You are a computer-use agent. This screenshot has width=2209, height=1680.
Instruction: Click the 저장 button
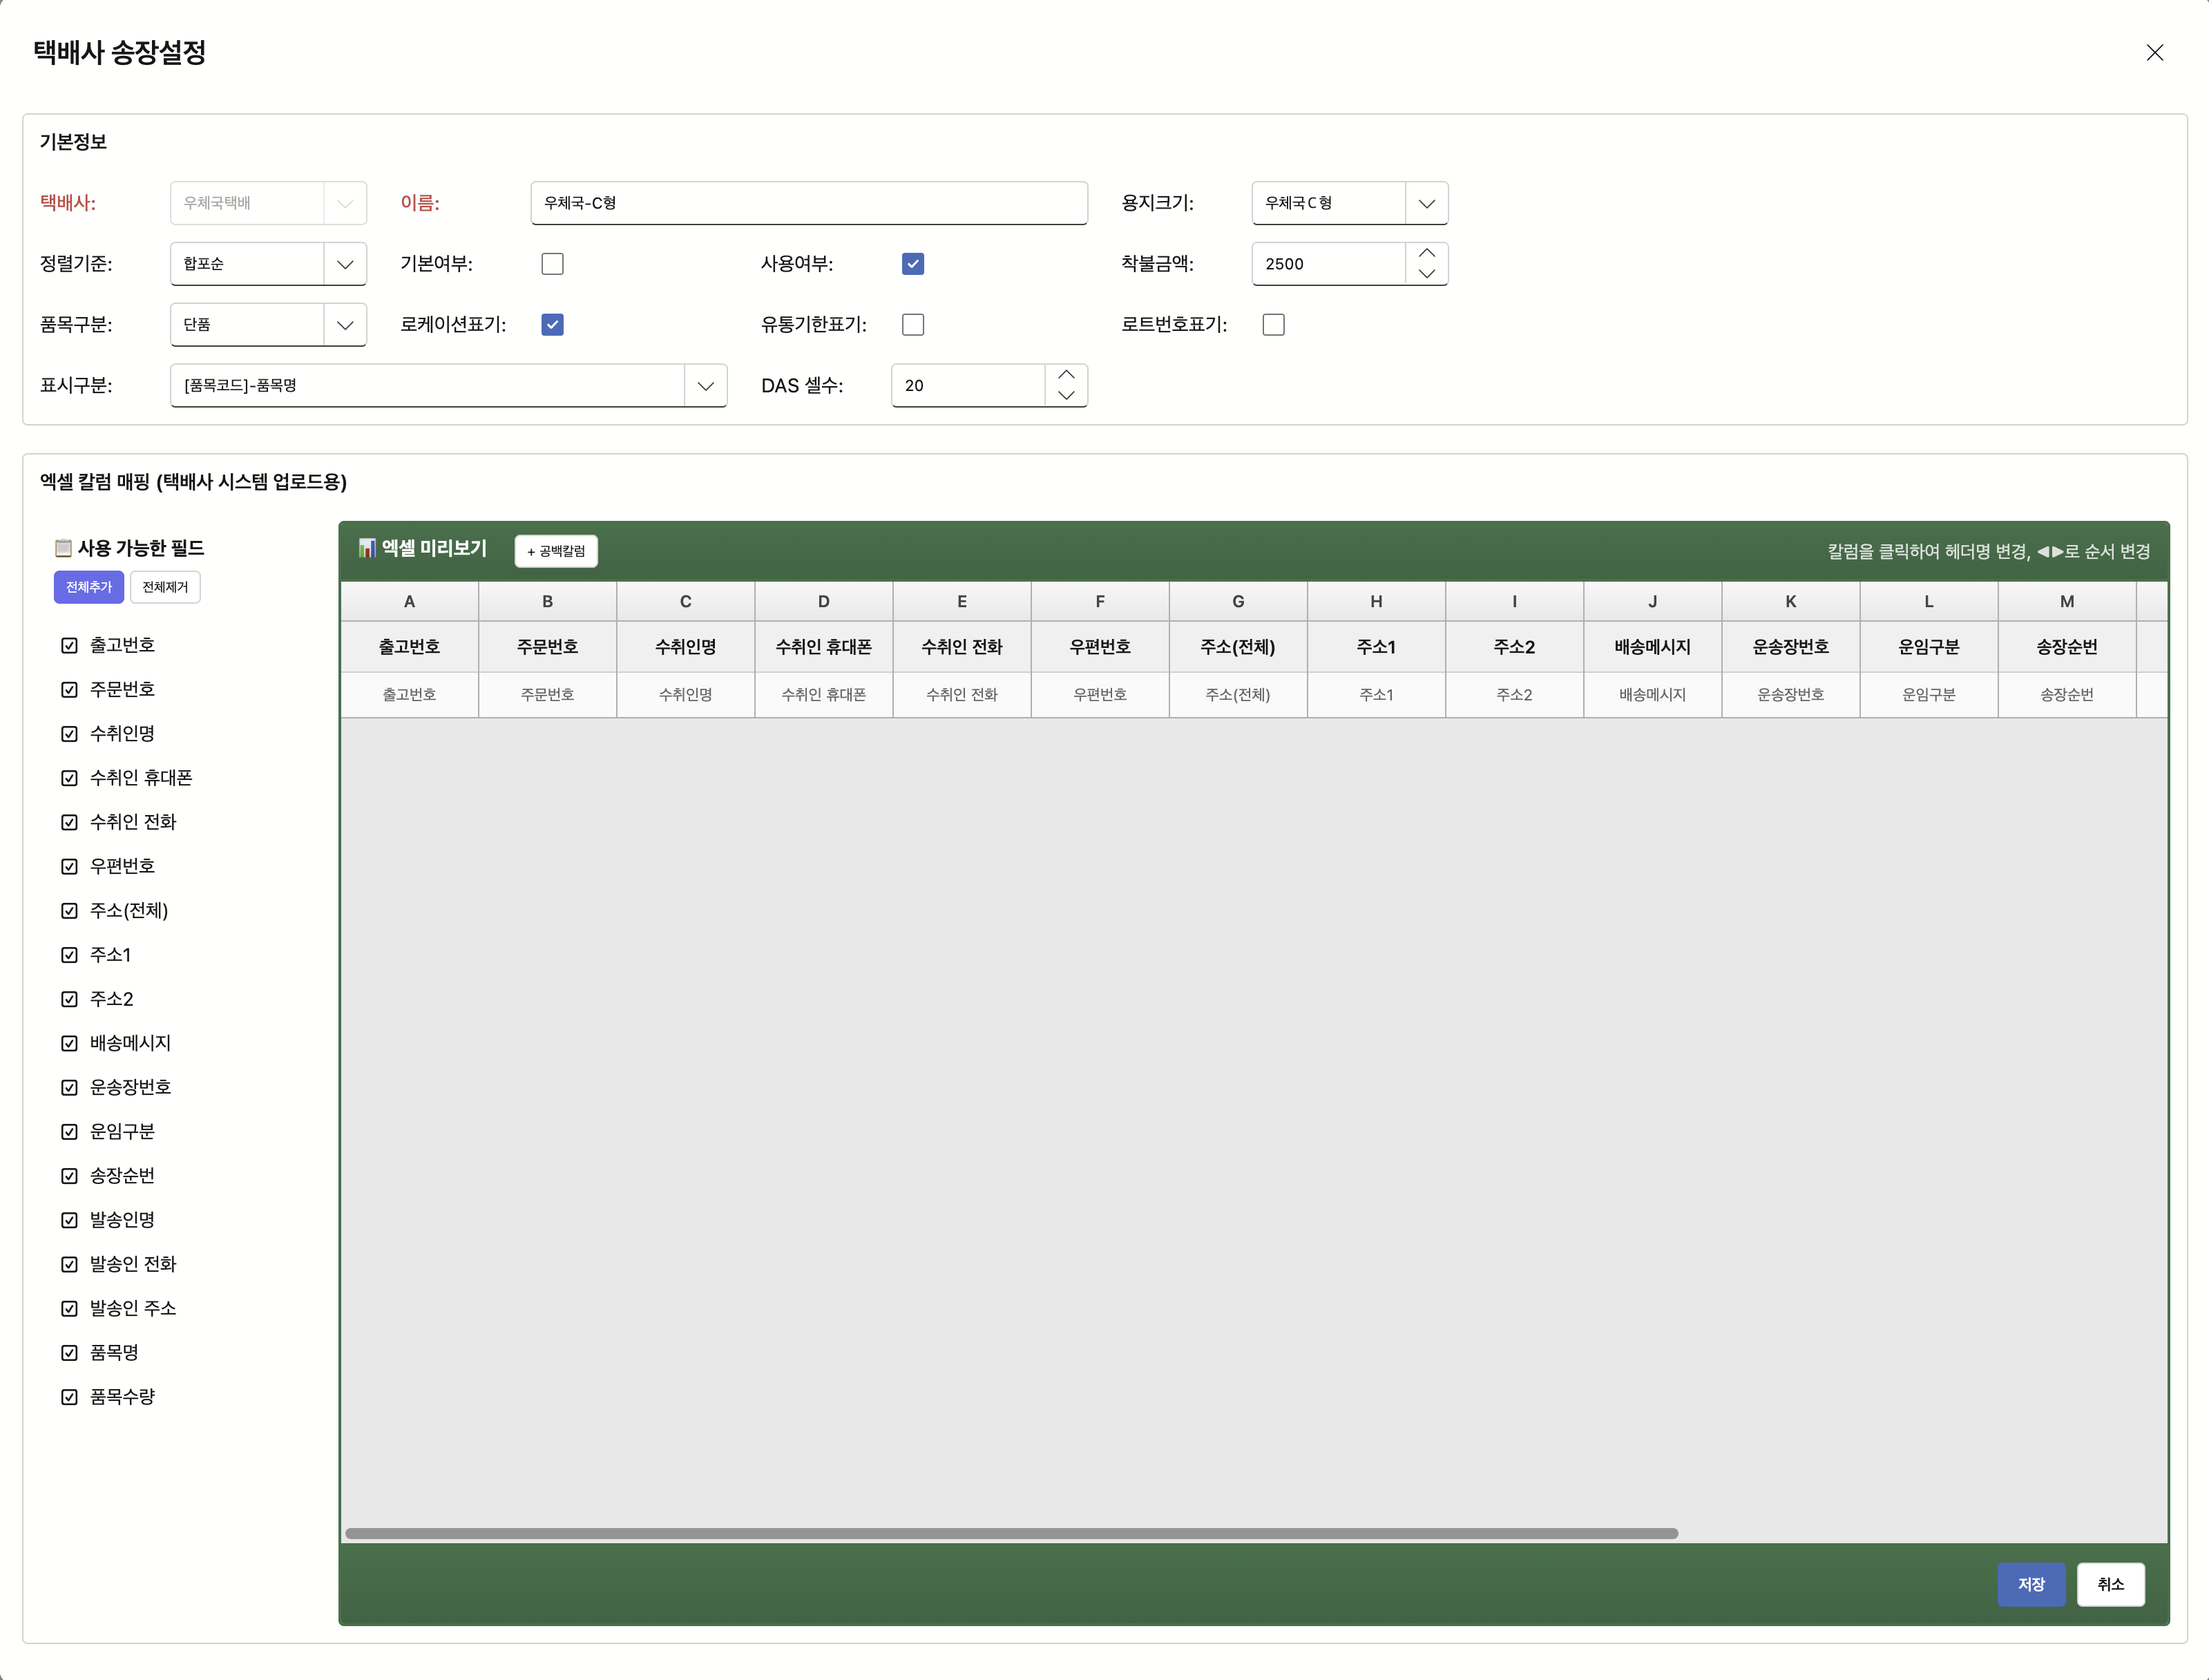(x=2031, y=1585)
